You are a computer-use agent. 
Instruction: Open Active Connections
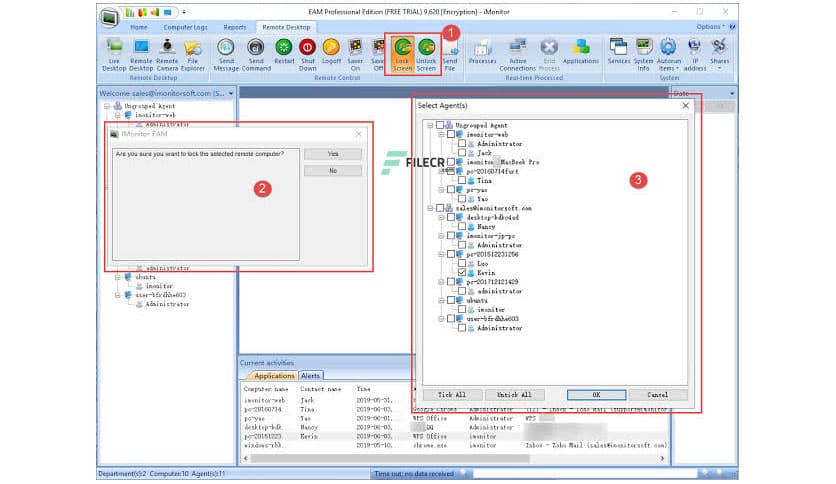(x=518, y=55)
